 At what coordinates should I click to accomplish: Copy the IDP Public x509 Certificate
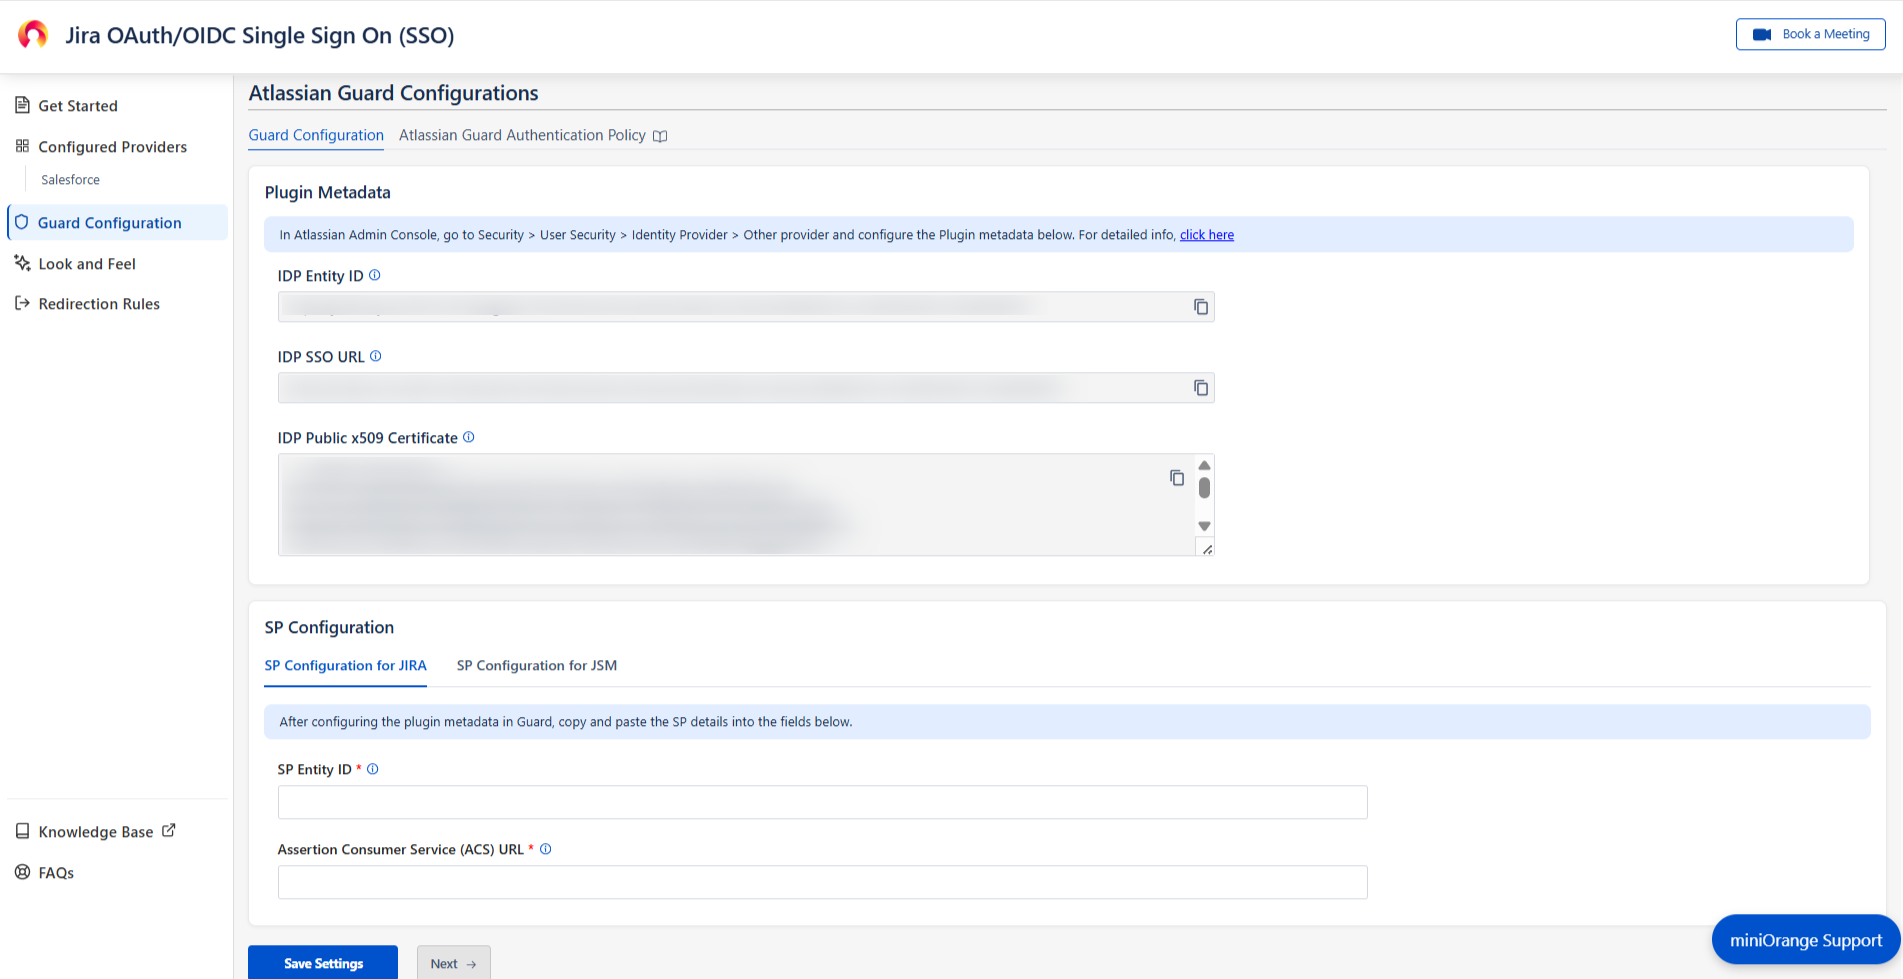tap(1177, 478)
